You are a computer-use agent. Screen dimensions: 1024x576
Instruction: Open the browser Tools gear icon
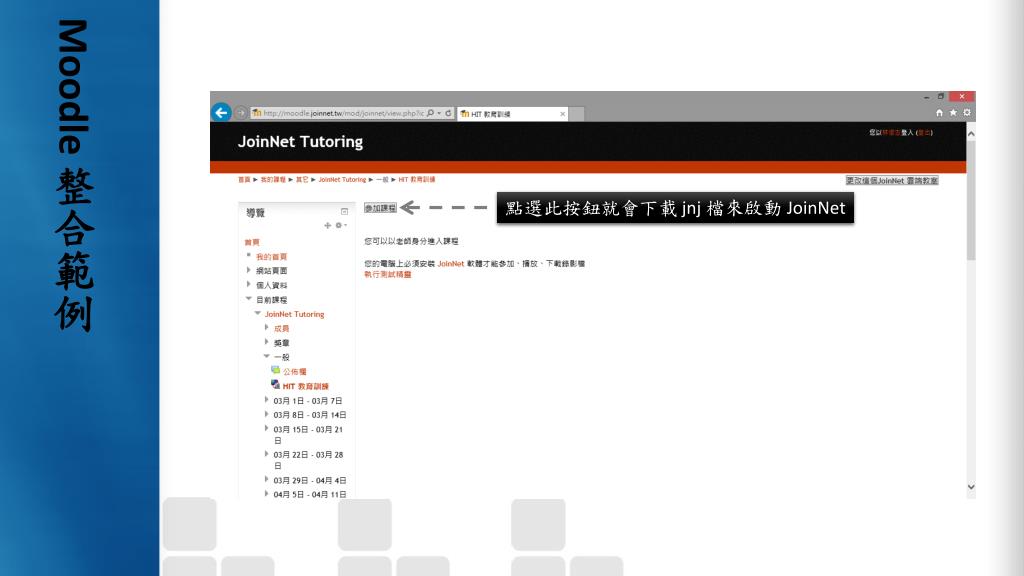pyautogui.click(x=967, y=113)
